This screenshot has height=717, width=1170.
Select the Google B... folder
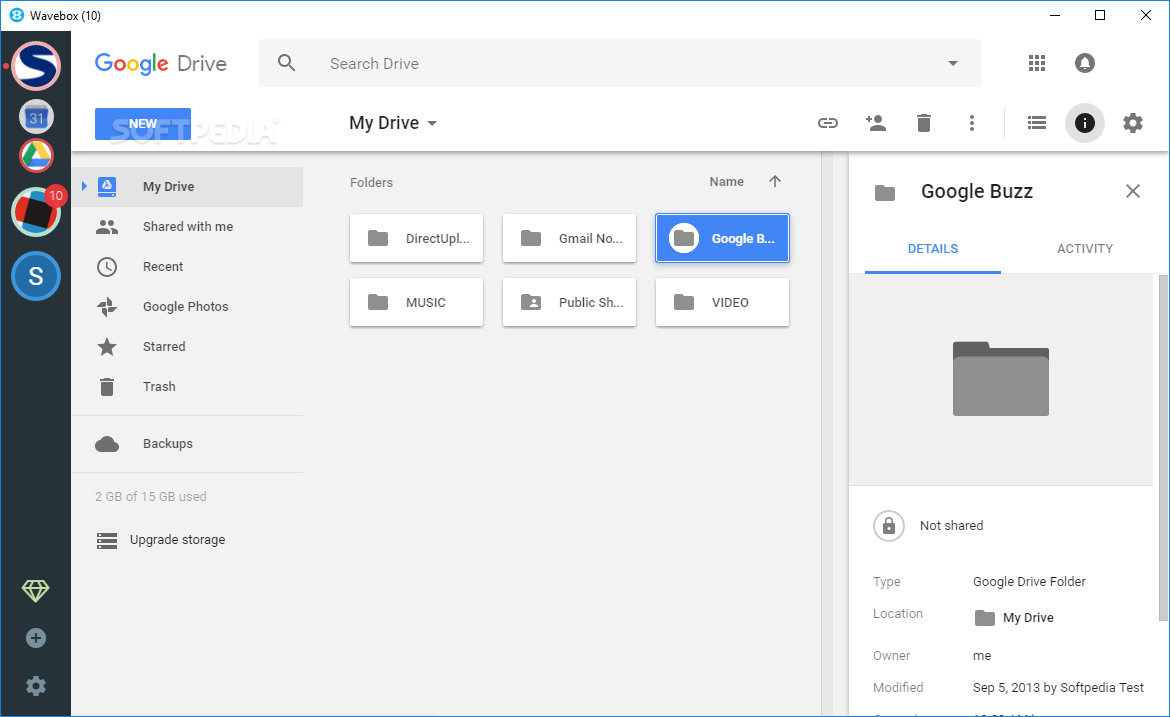tap(722, 239)
